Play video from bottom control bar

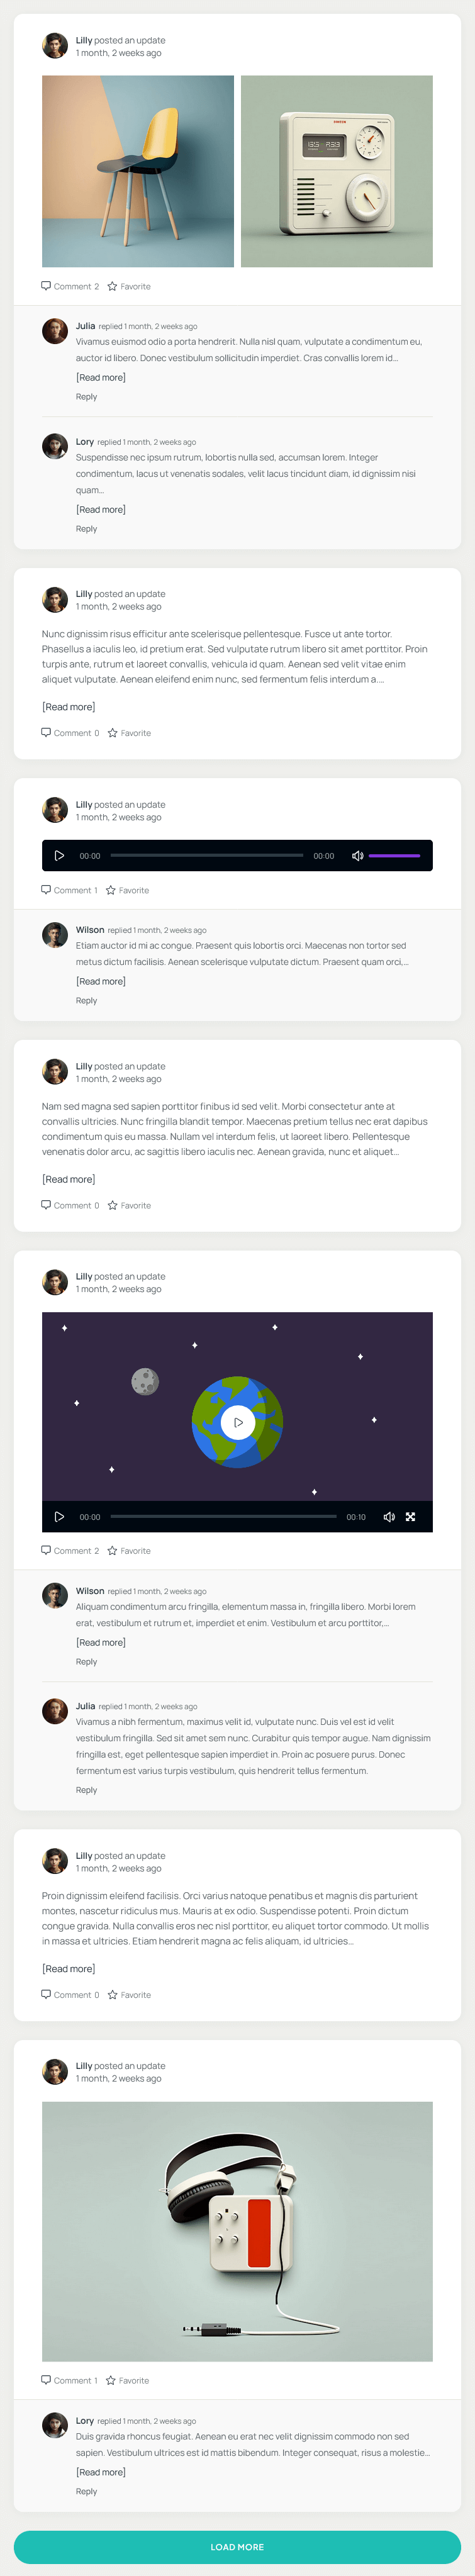(59, 1516)
